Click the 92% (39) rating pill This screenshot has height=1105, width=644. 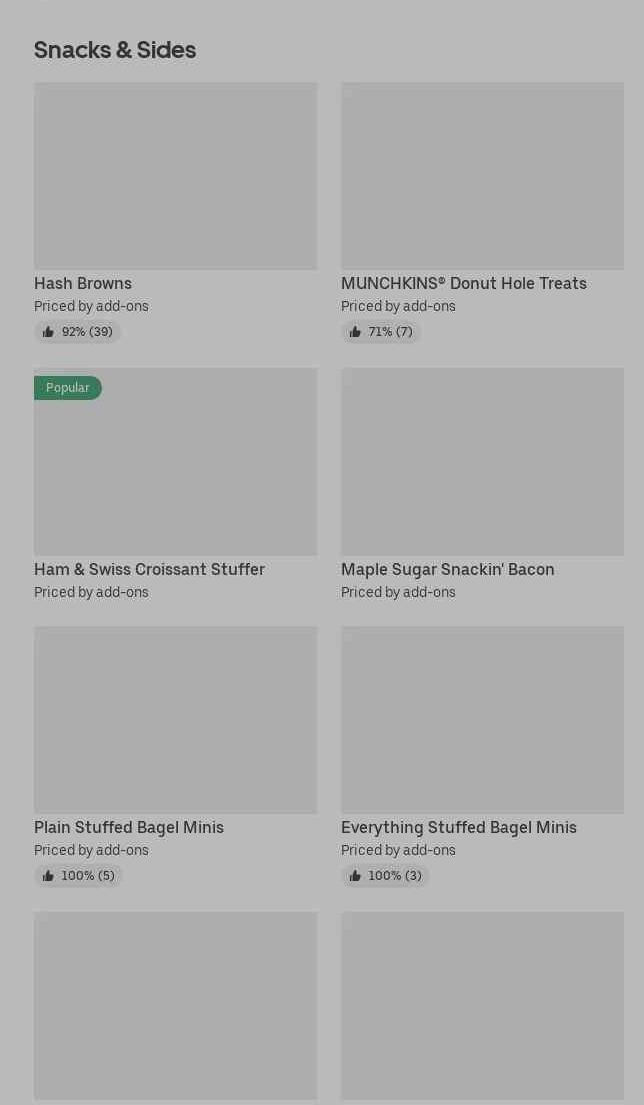pos(78,332)
